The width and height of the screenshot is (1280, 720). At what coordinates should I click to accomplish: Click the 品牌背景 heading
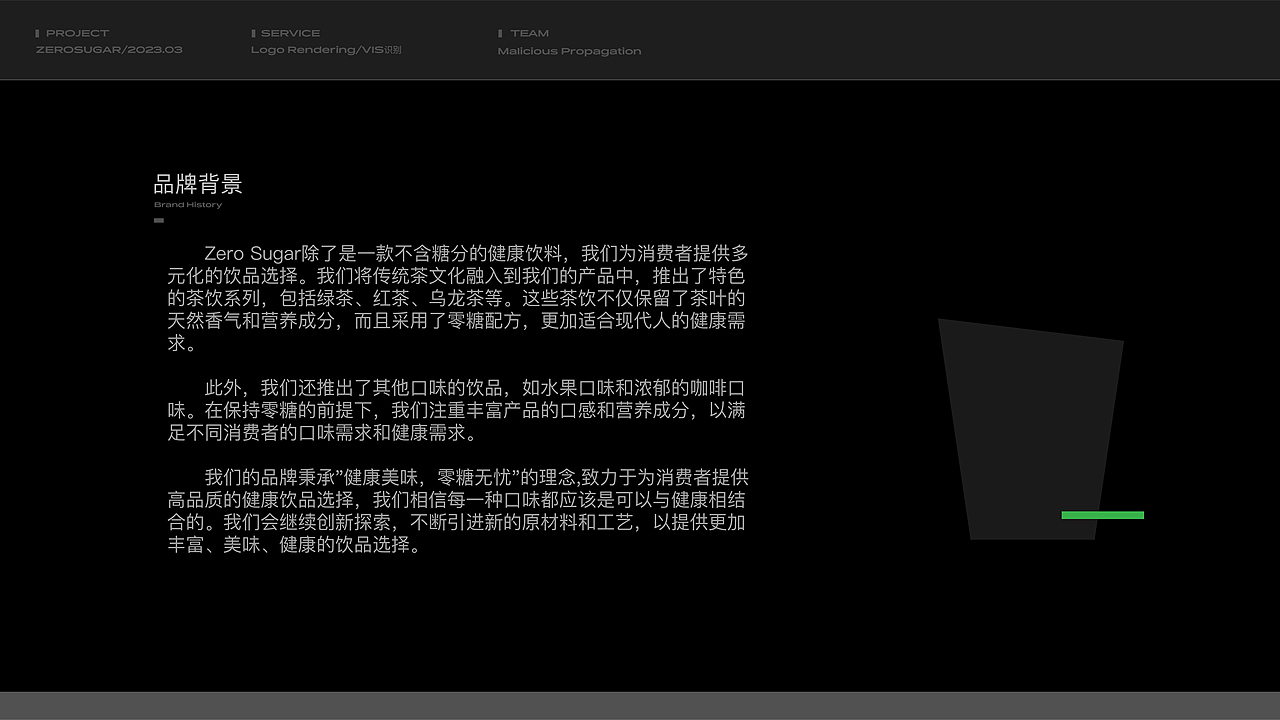tap(198, 184)
